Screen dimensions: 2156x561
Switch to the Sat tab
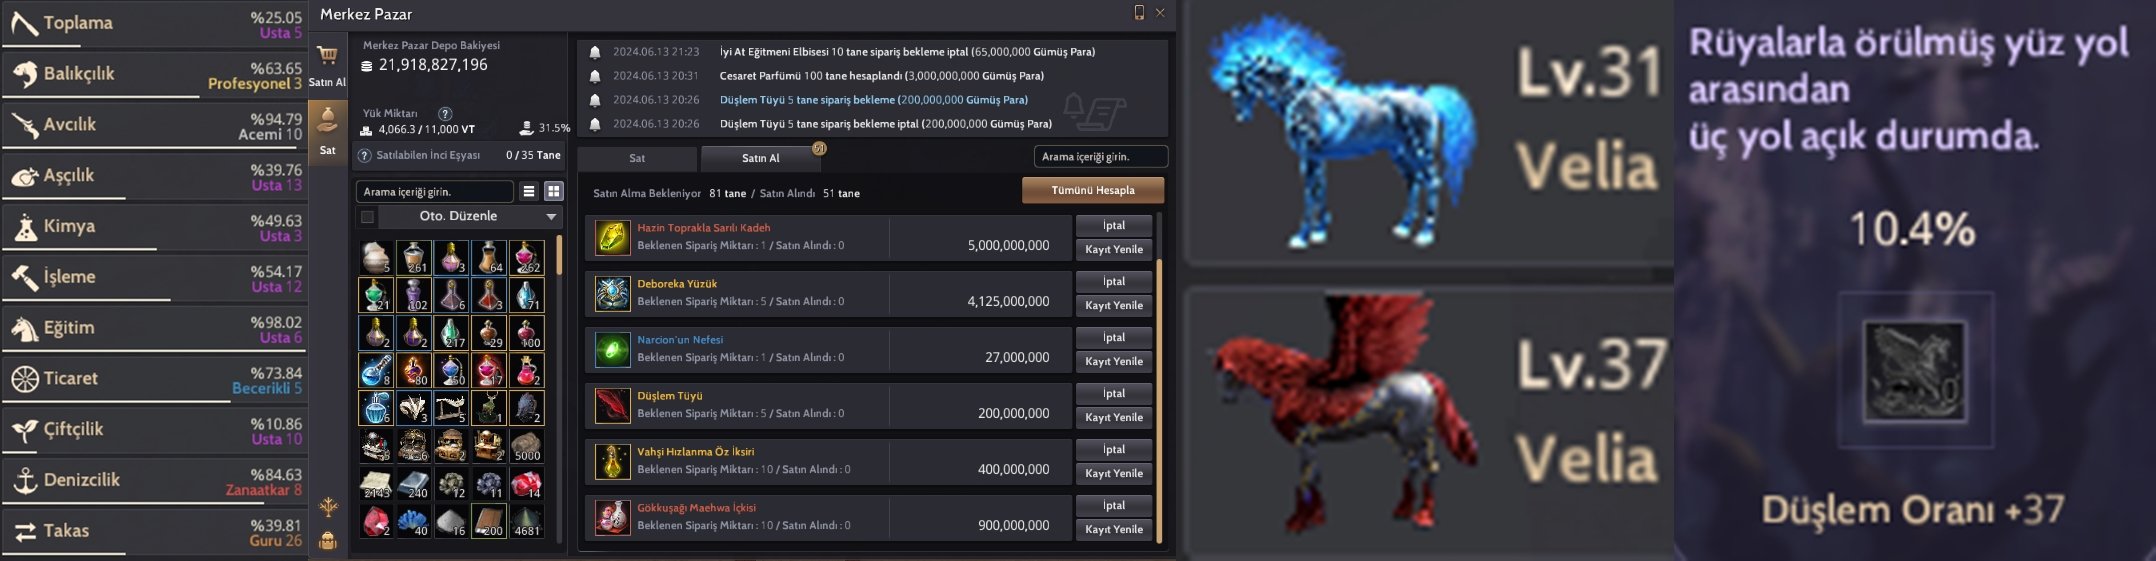(637, 158)
